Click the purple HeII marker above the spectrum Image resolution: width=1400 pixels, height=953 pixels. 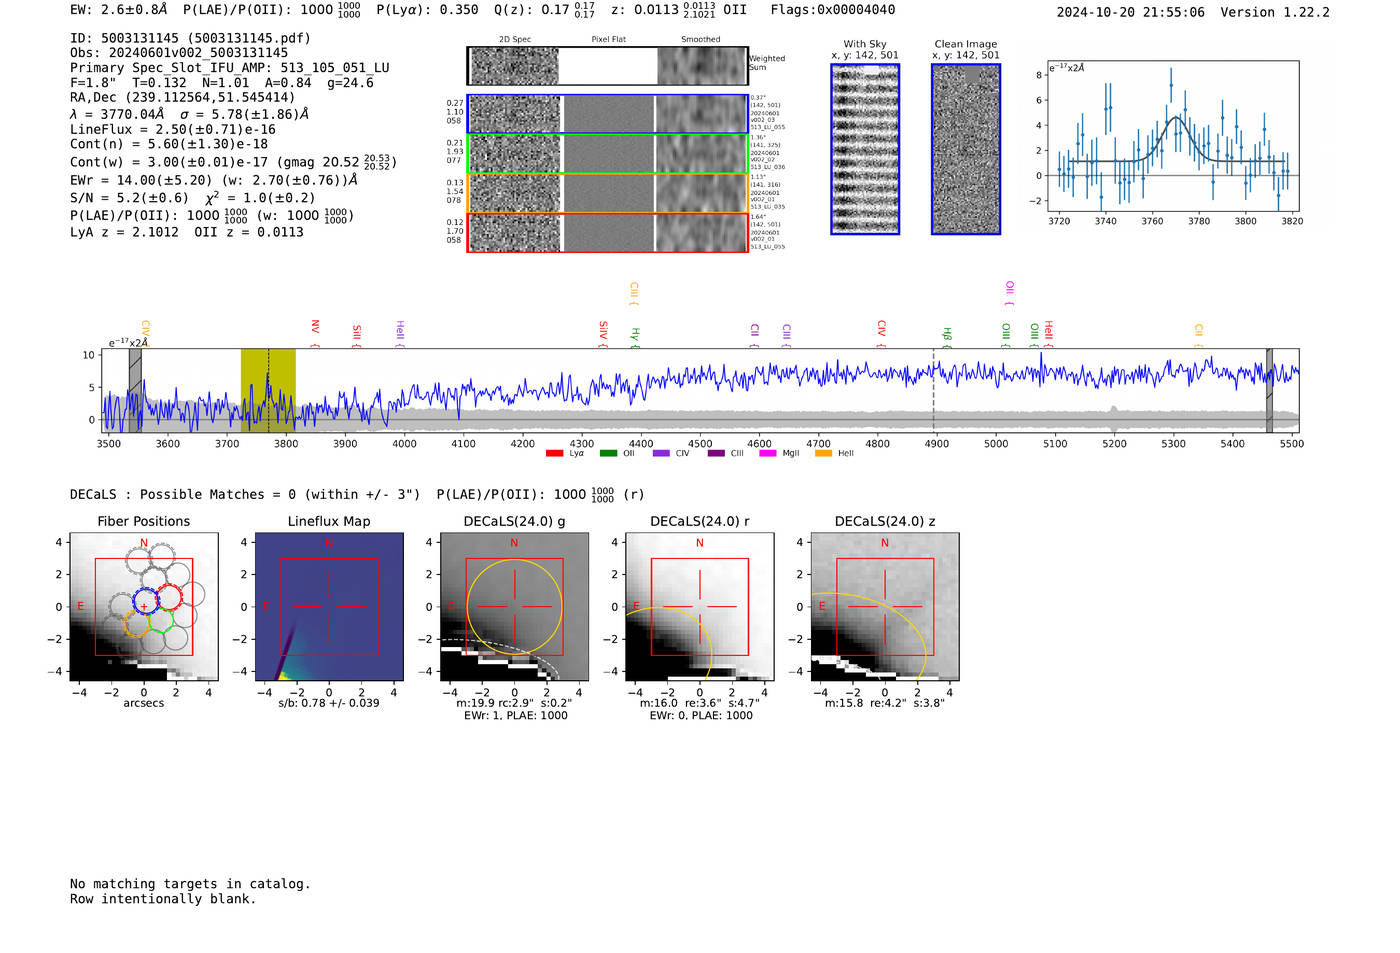[x=400, y=334]
